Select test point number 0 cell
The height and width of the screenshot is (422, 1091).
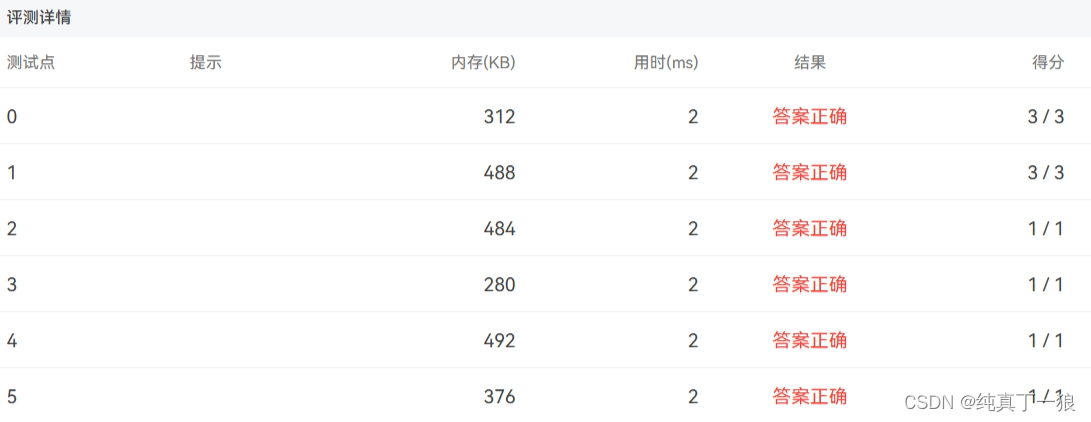coord(12,116)
